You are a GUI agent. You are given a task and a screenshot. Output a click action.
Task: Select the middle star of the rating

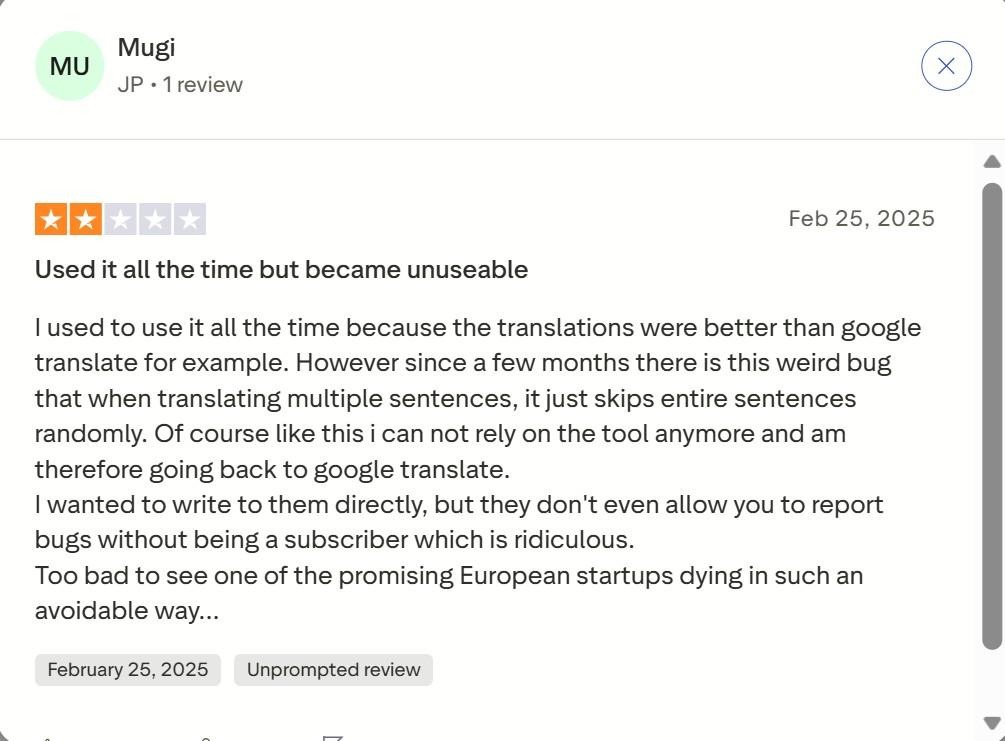click(x=121, y=217)
